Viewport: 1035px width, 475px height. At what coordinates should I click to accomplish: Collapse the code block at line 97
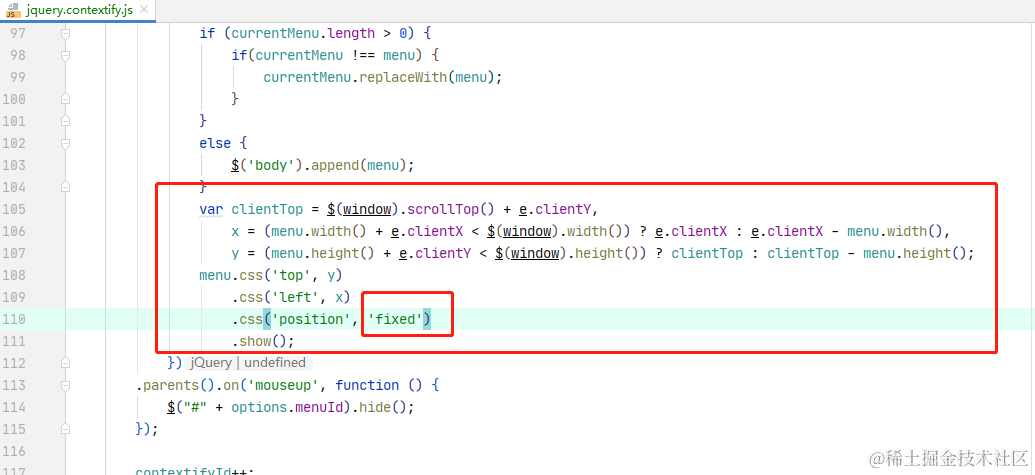[65, 33]
